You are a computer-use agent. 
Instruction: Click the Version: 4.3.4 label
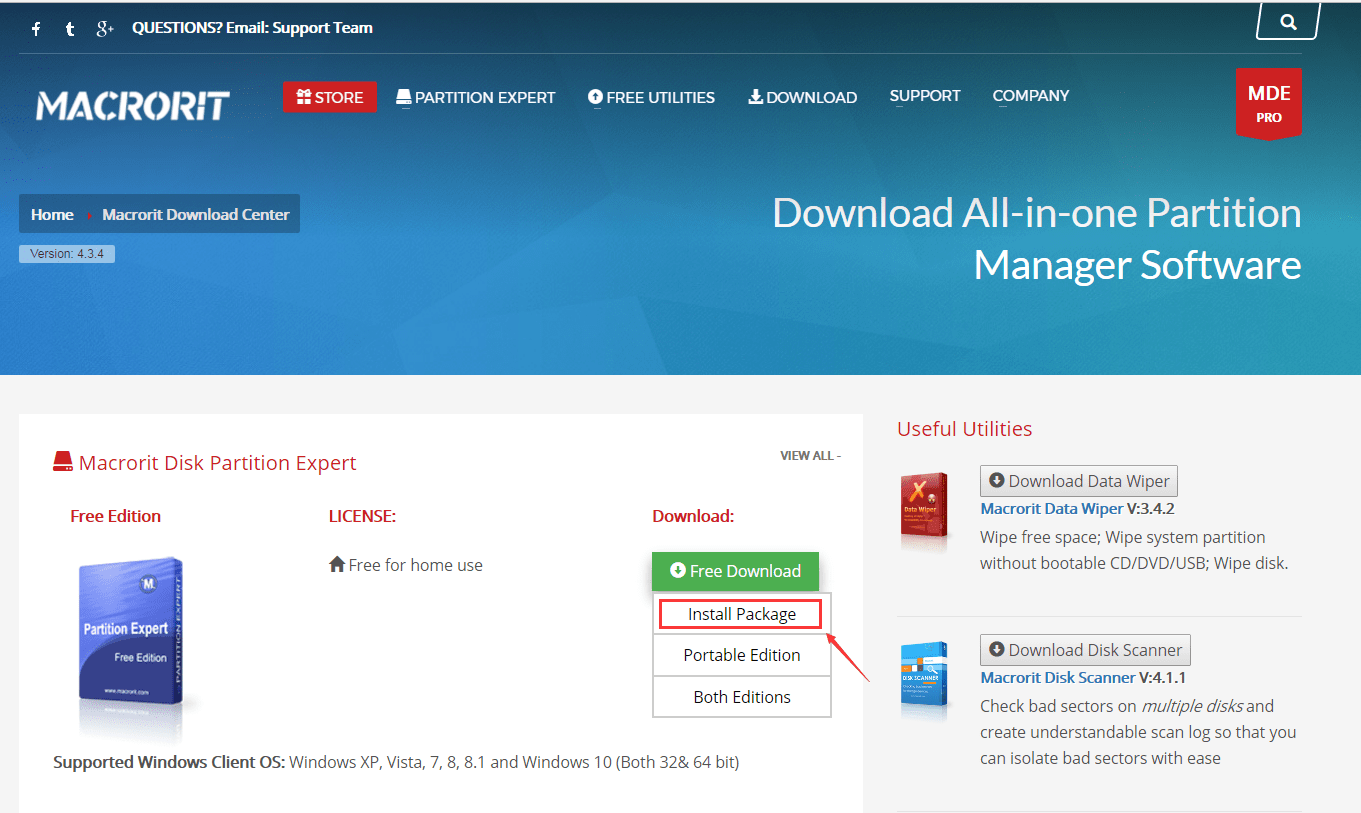point(67,254)
